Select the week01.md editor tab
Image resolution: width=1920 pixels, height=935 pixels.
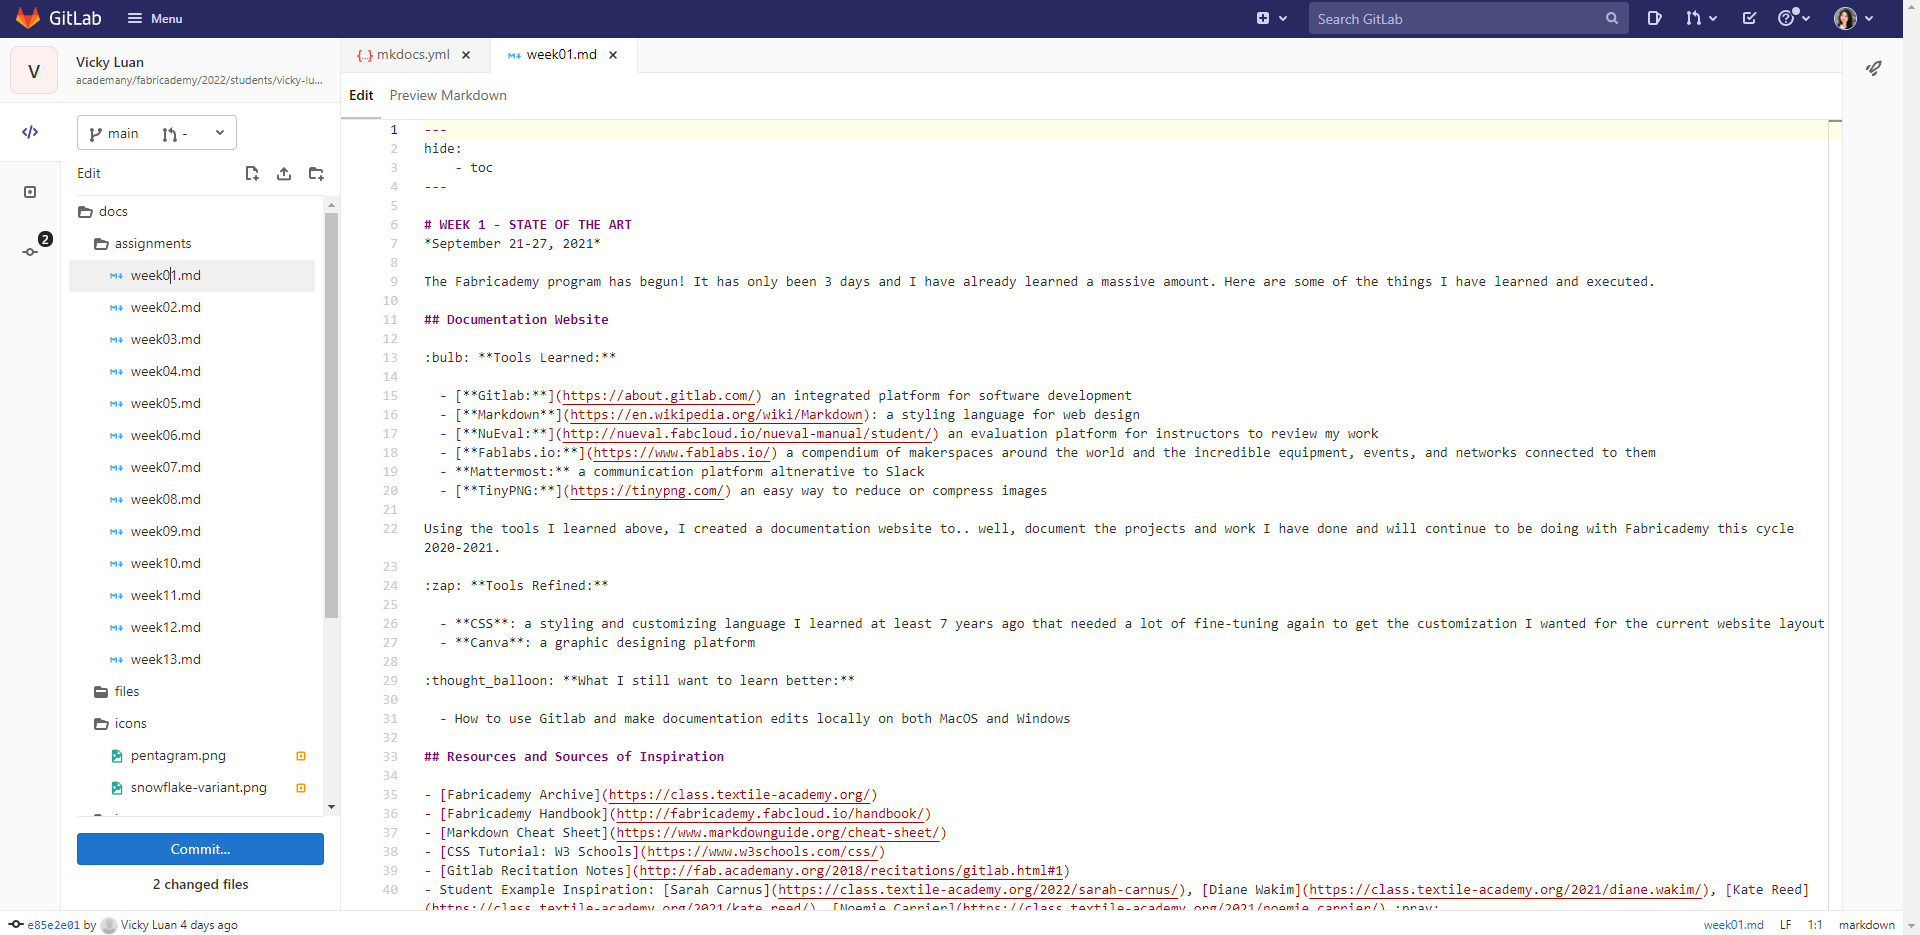click(552, 55)
